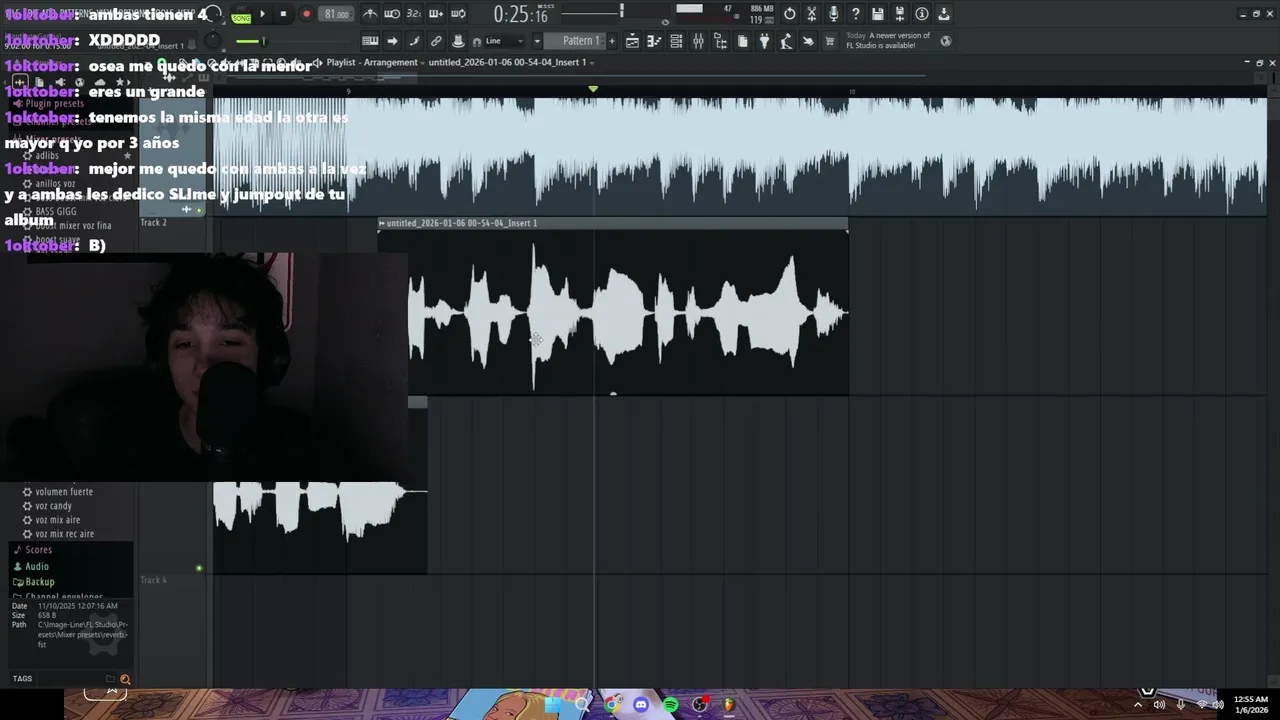Toggle the SONG/PAT mode switch

[241, 15]
